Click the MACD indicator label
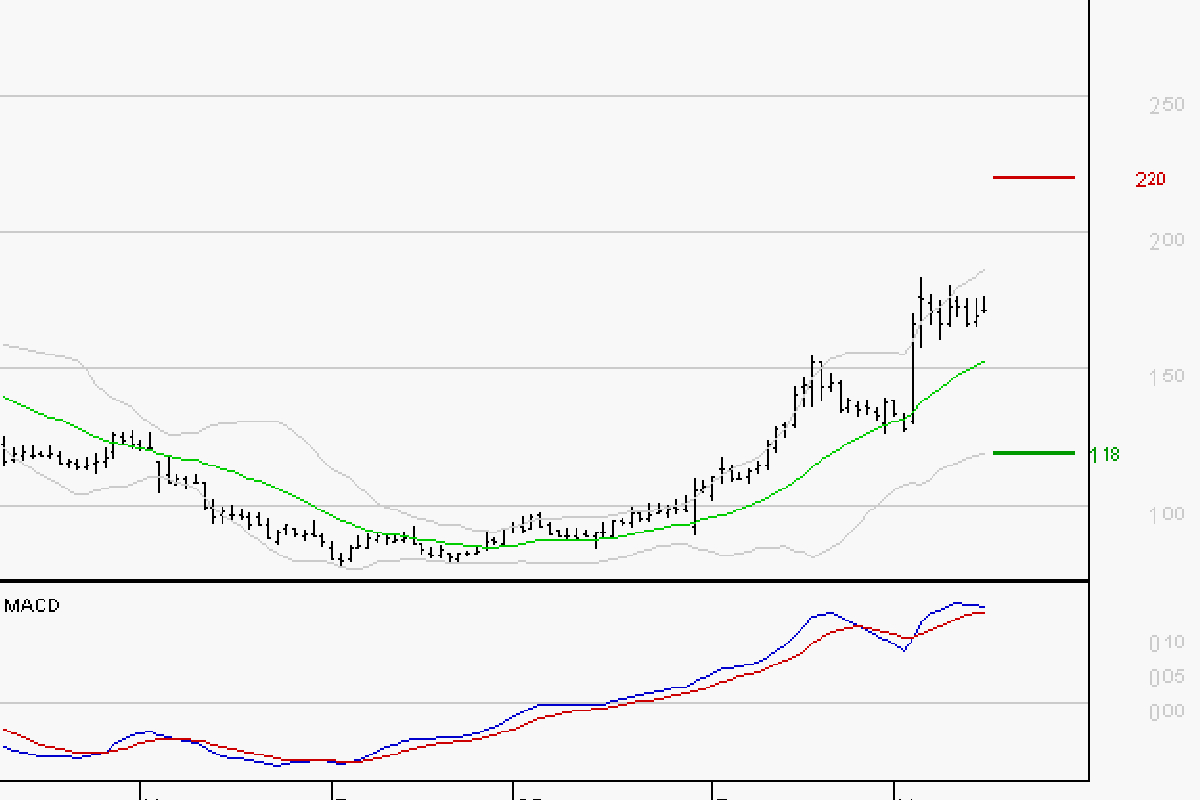The height and width of the screenshot is (800, 1200). pos(32,606)
